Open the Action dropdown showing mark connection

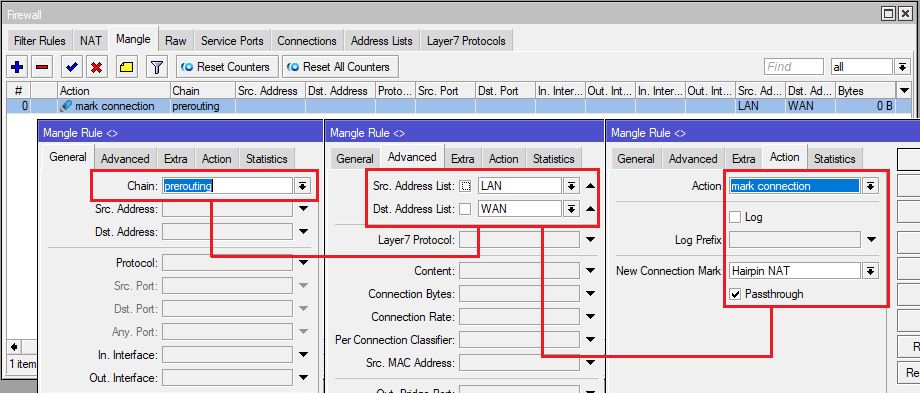(x=871, y=186)
